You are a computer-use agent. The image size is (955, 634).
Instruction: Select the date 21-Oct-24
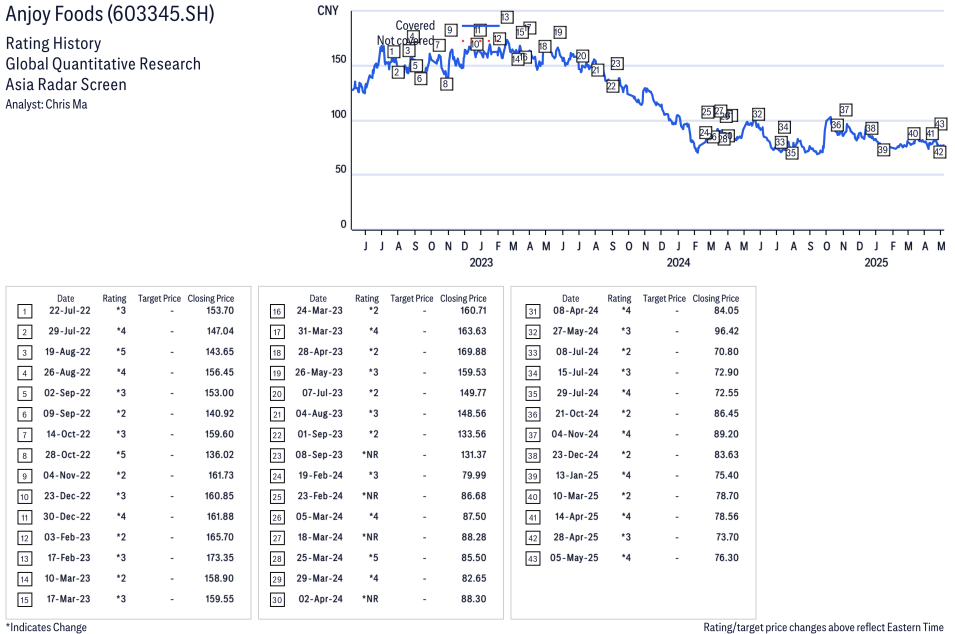click(577, 414)
